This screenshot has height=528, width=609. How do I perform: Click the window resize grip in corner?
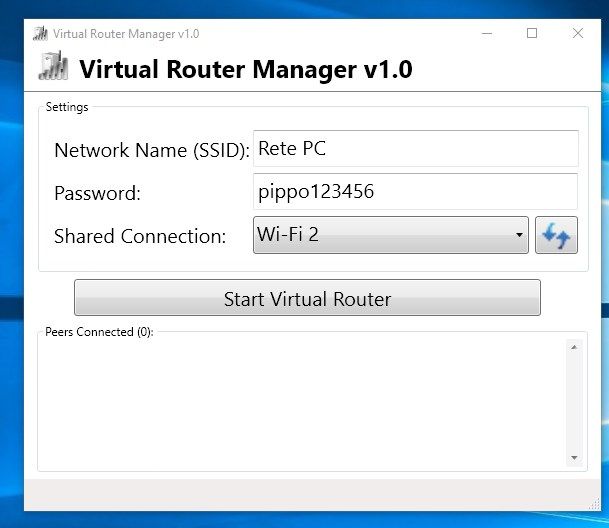click(x=594, y=504)
